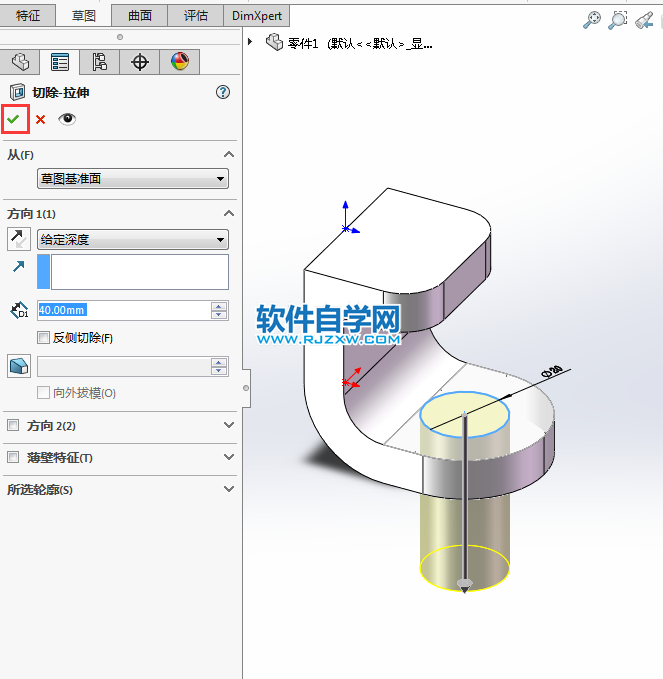This screenshot has height=679, width=663.
Task: Switch to the 草图 tab
Action: pos(84,16)
